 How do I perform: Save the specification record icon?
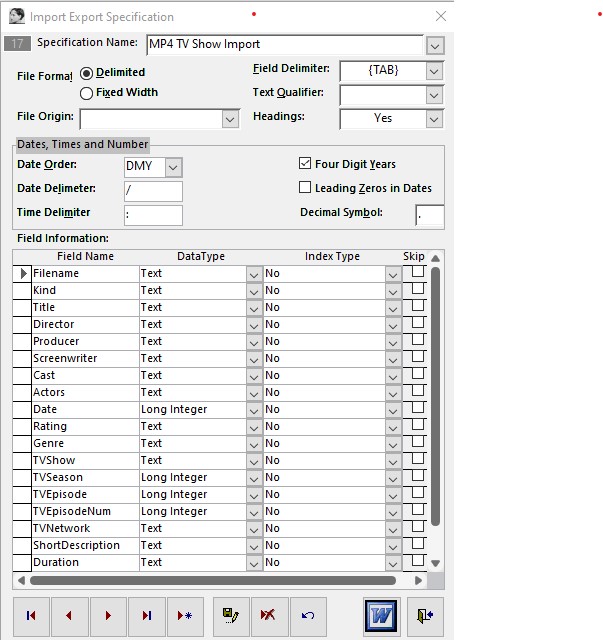tap(231, 616)
